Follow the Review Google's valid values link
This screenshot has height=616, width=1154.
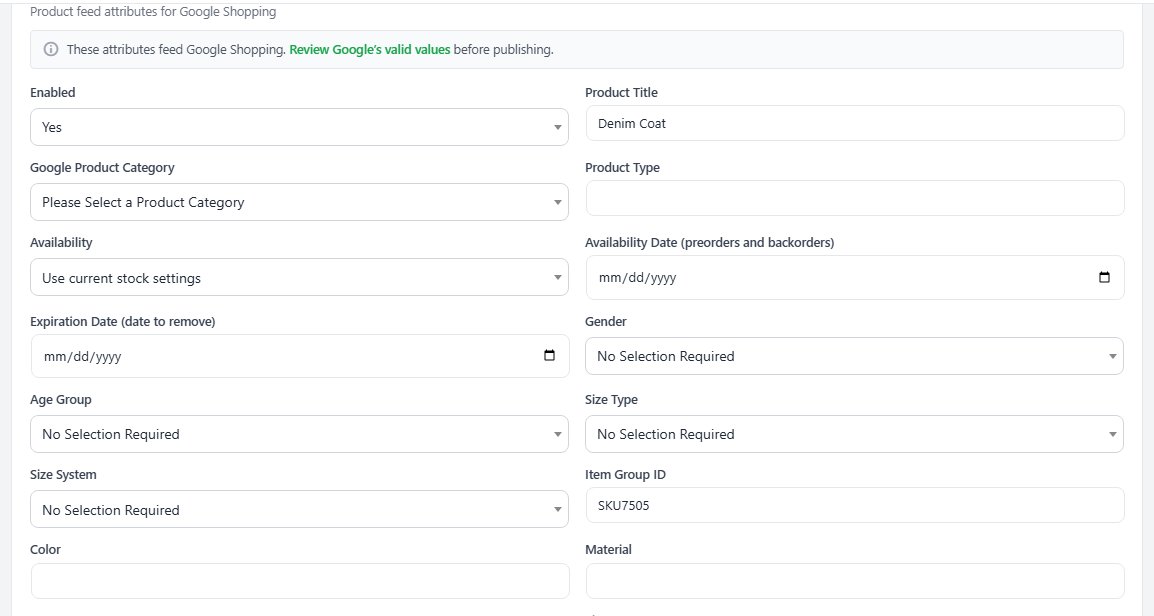pyautogui.click(x=369, y=49)
